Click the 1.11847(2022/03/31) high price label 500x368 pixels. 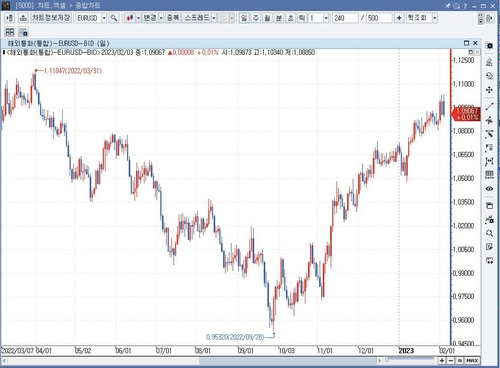(73, 71)
